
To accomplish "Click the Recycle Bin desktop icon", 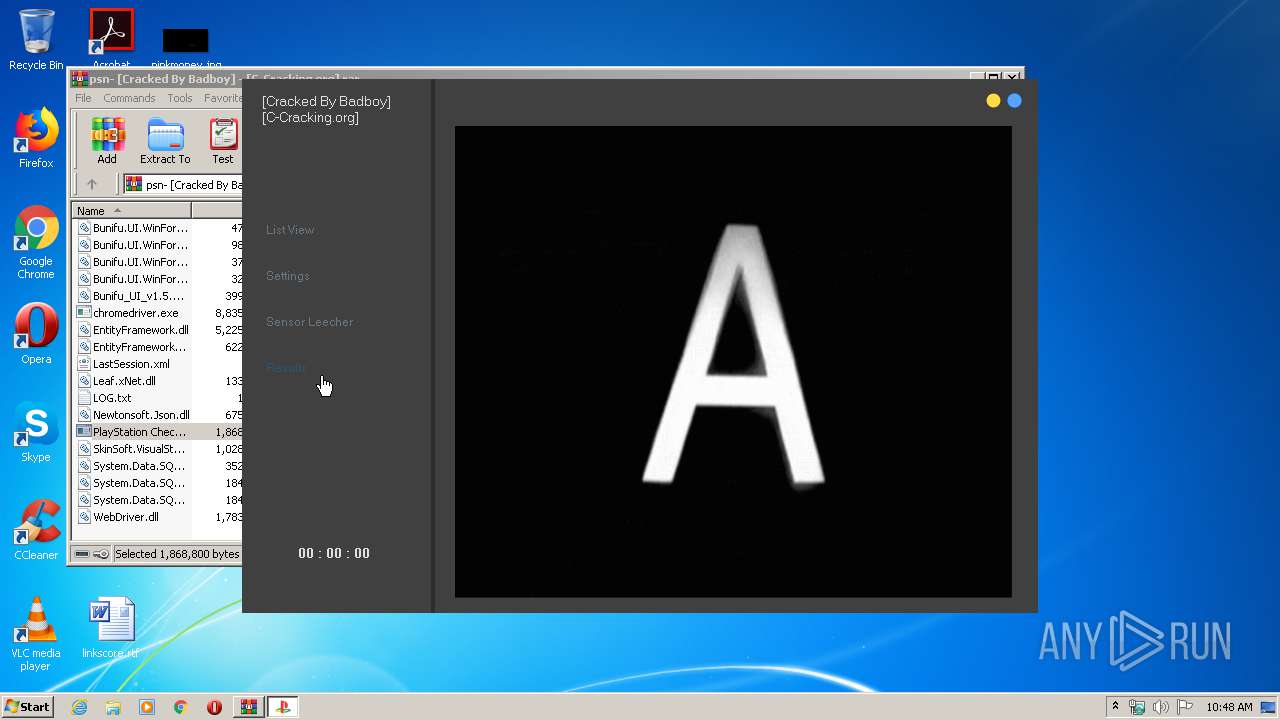I will point(36,40).
